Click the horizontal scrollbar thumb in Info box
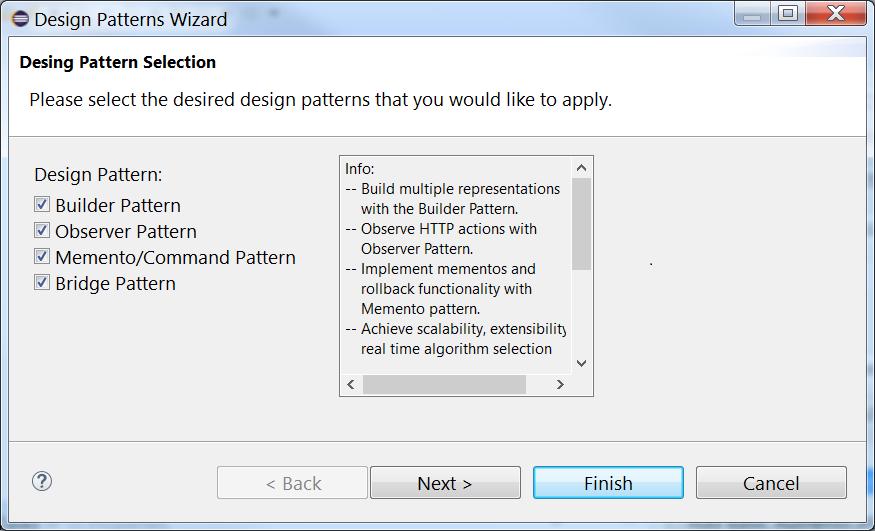The image size is (875, 531). click(444, 384)
